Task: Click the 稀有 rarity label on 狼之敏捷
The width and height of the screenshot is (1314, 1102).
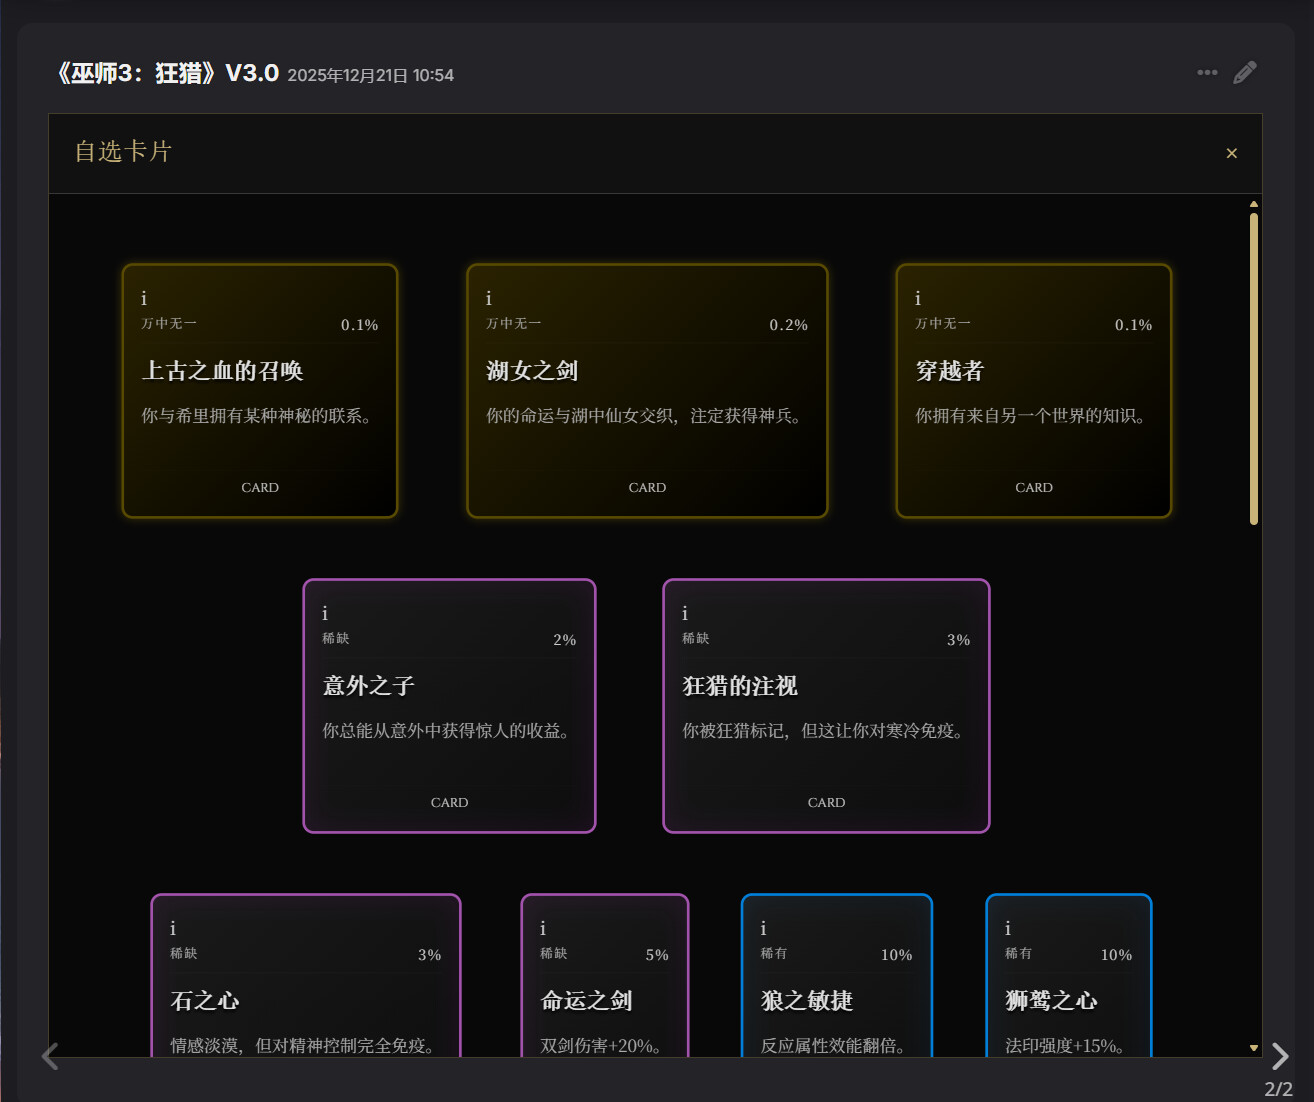Action: point(774,954)
